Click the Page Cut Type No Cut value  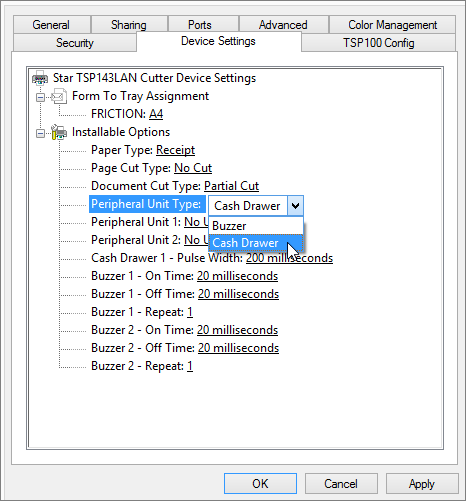tap(193, 168)
